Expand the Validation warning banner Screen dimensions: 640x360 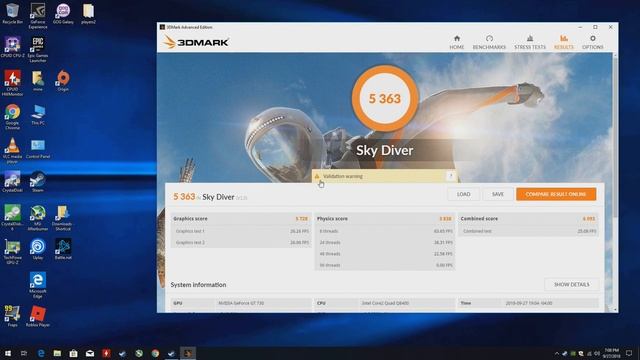384,176
